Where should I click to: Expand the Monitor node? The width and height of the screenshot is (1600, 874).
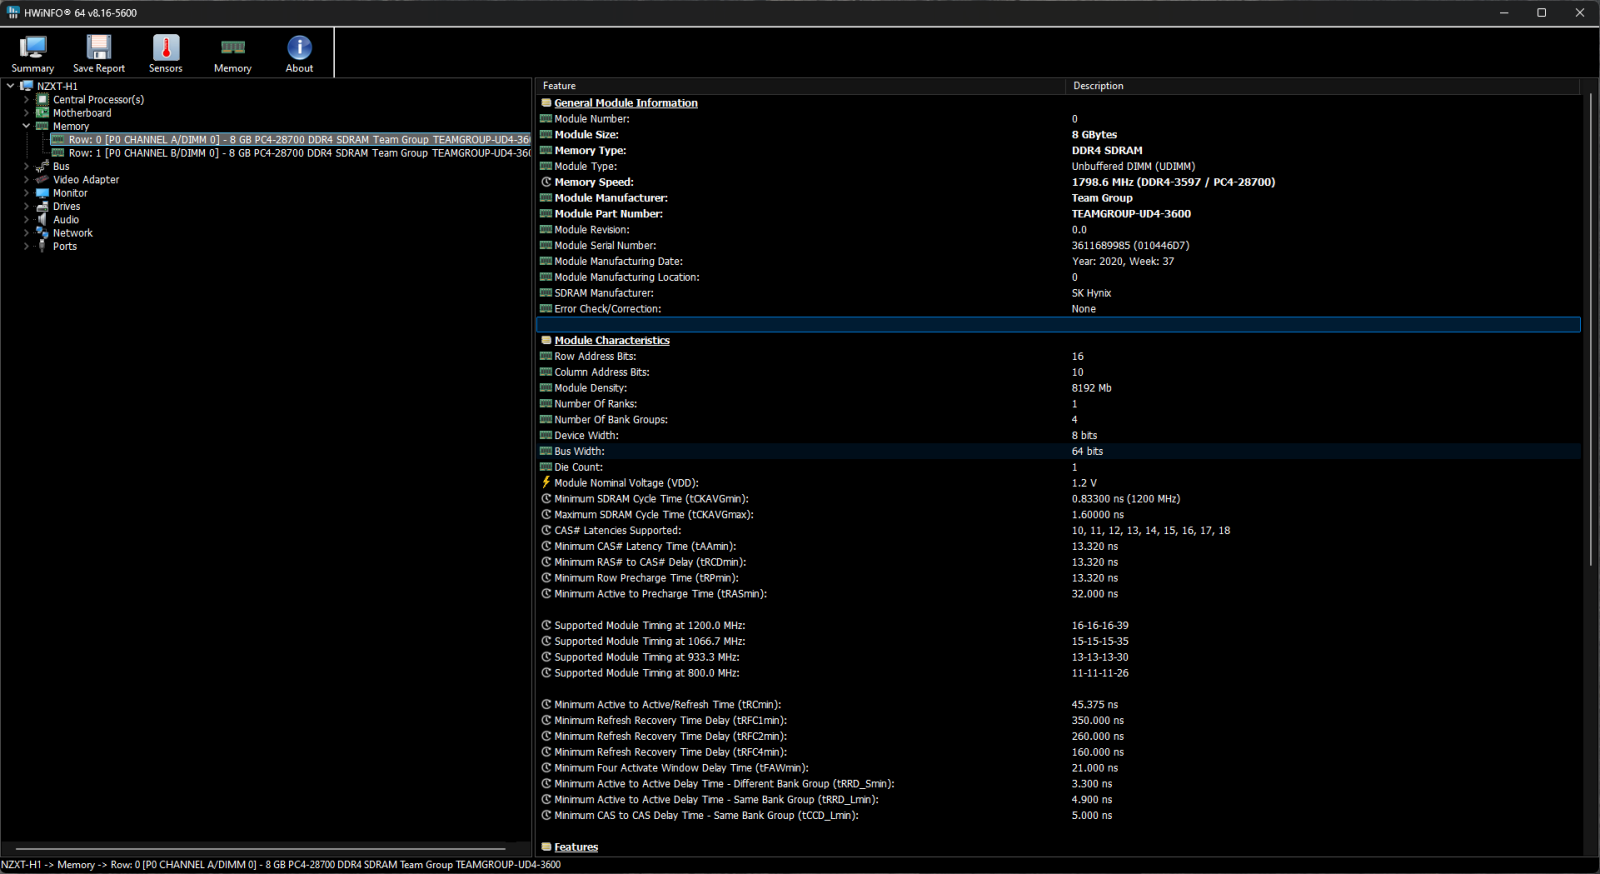[x=26, y=193]
